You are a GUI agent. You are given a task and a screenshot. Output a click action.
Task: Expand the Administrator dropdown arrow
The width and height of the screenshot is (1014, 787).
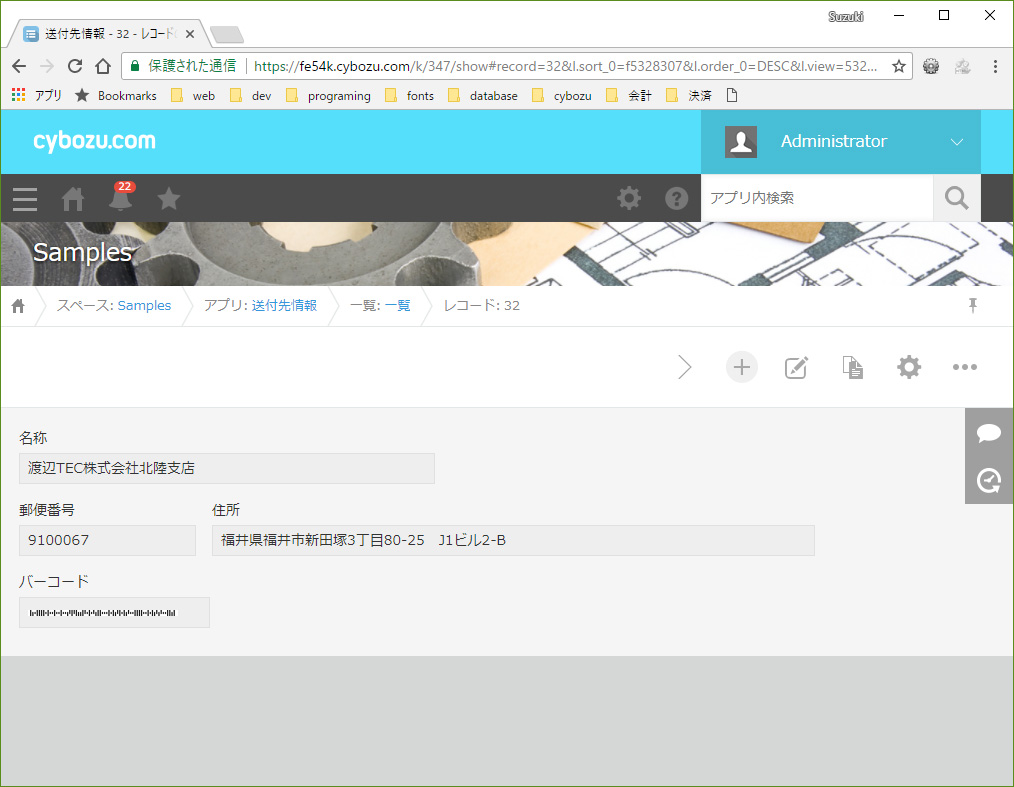pos(956,142)
